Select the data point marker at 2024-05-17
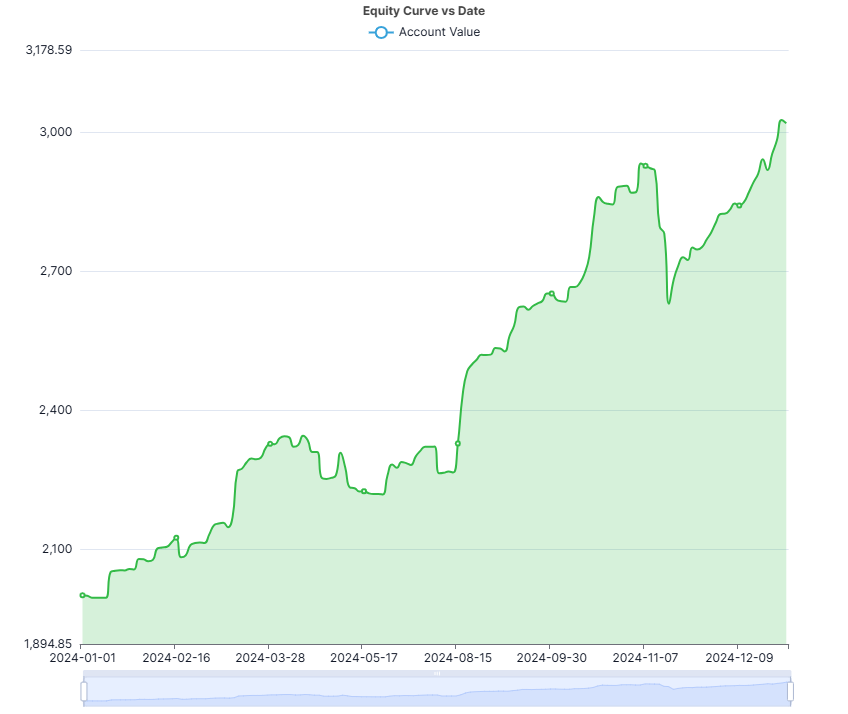The width and height of the screenshot is (848, 714). [364, 491]
